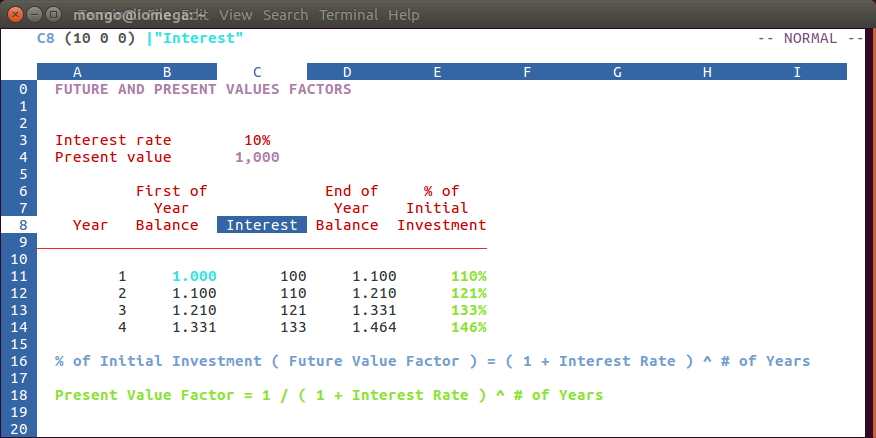876x438 pixels.
Task: Click the % of header text
Action: tap(441, 191)
